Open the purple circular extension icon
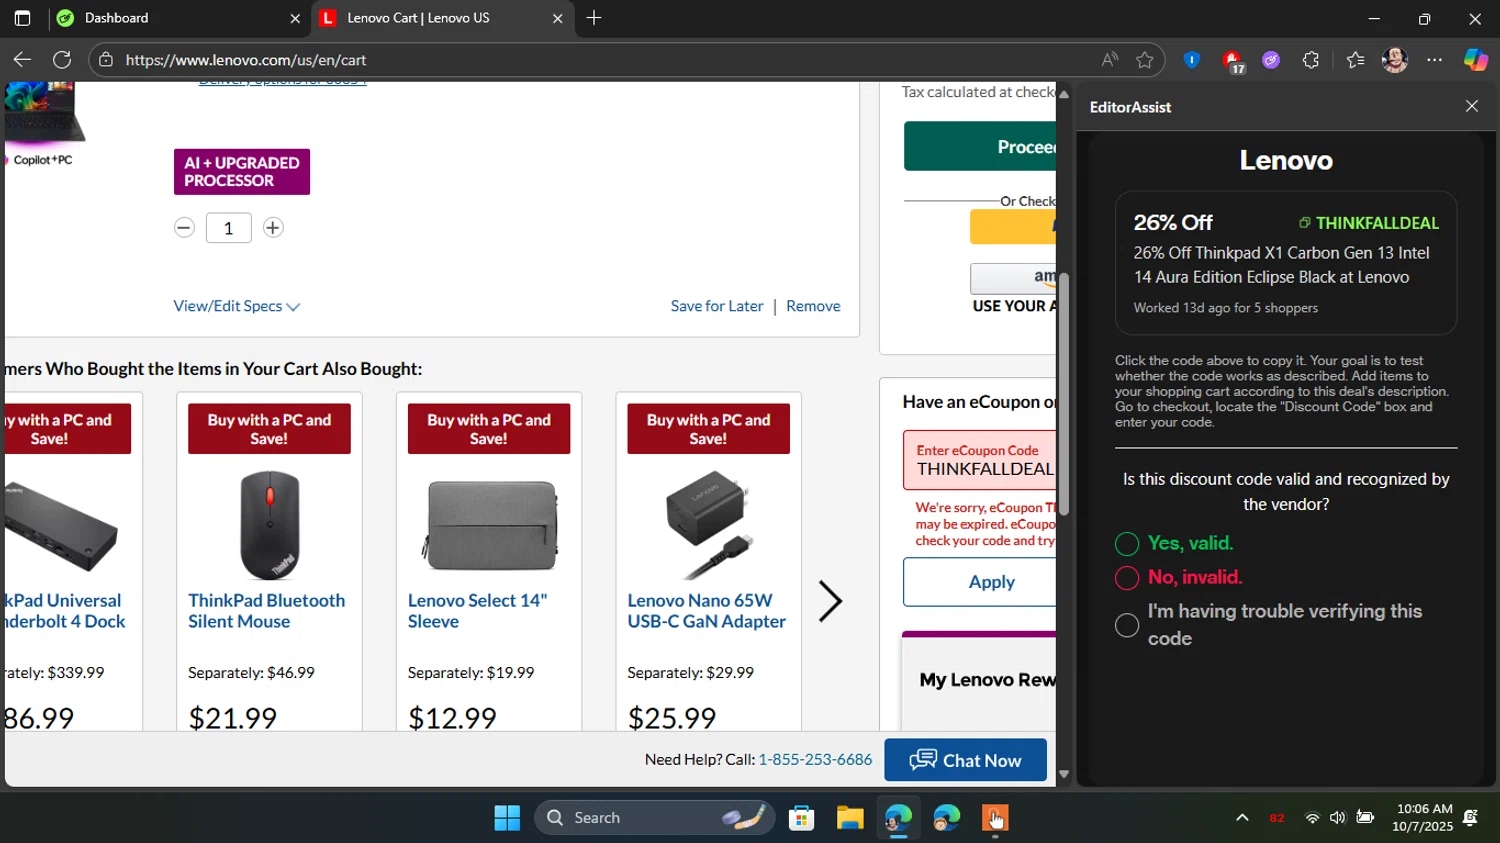Image resolution: width=1500 pixels, height=843 pixels. tap(1271, 60)
